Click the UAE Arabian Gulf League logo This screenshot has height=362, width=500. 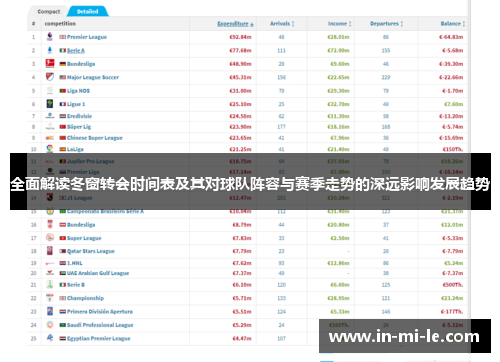50,273
